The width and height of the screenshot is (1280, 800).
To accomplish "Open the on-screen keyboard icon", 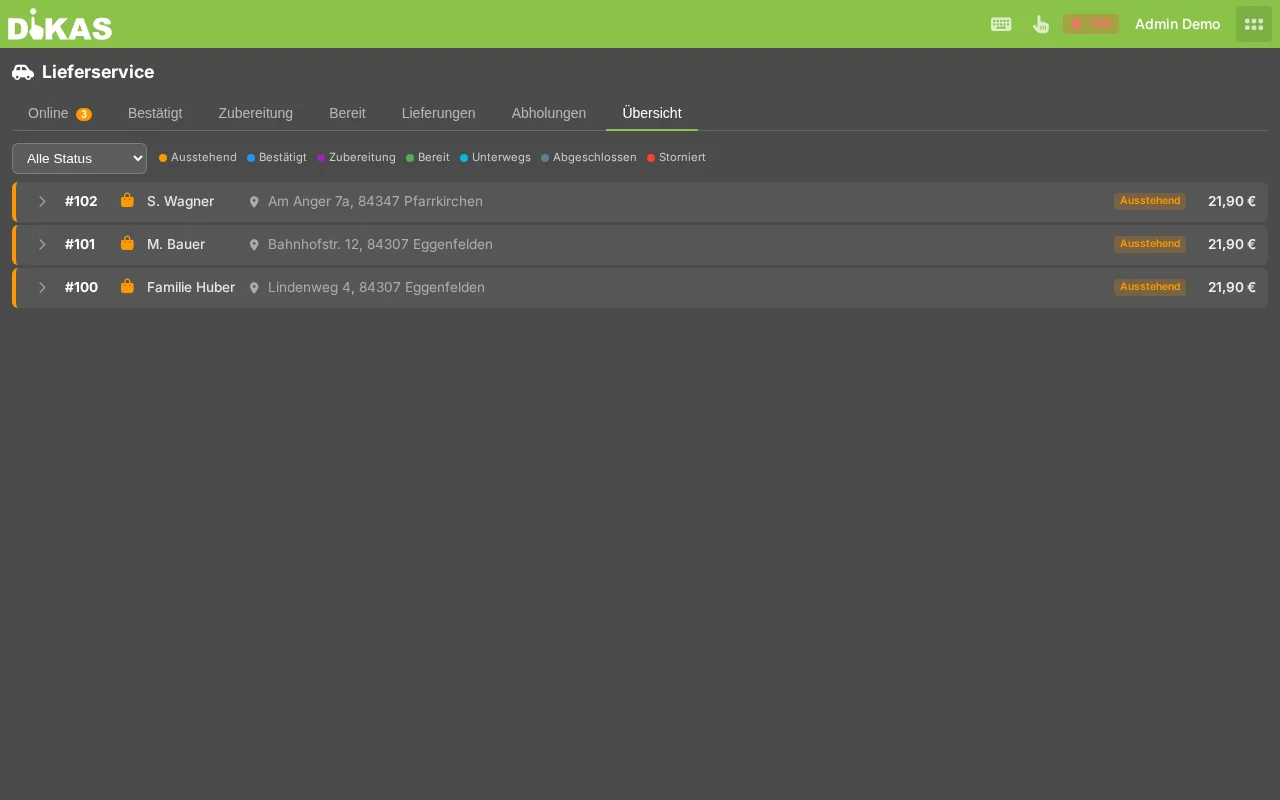I will (x=1001, y=24).
